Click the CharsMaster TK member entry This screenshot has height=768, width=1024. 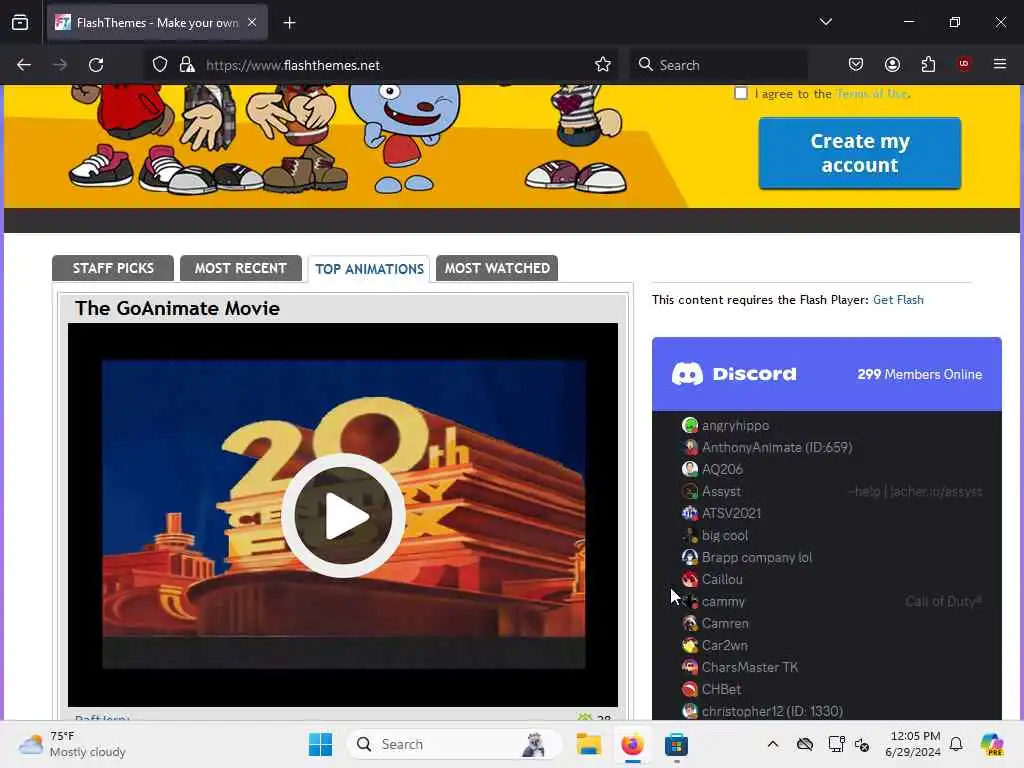(739, 667)
